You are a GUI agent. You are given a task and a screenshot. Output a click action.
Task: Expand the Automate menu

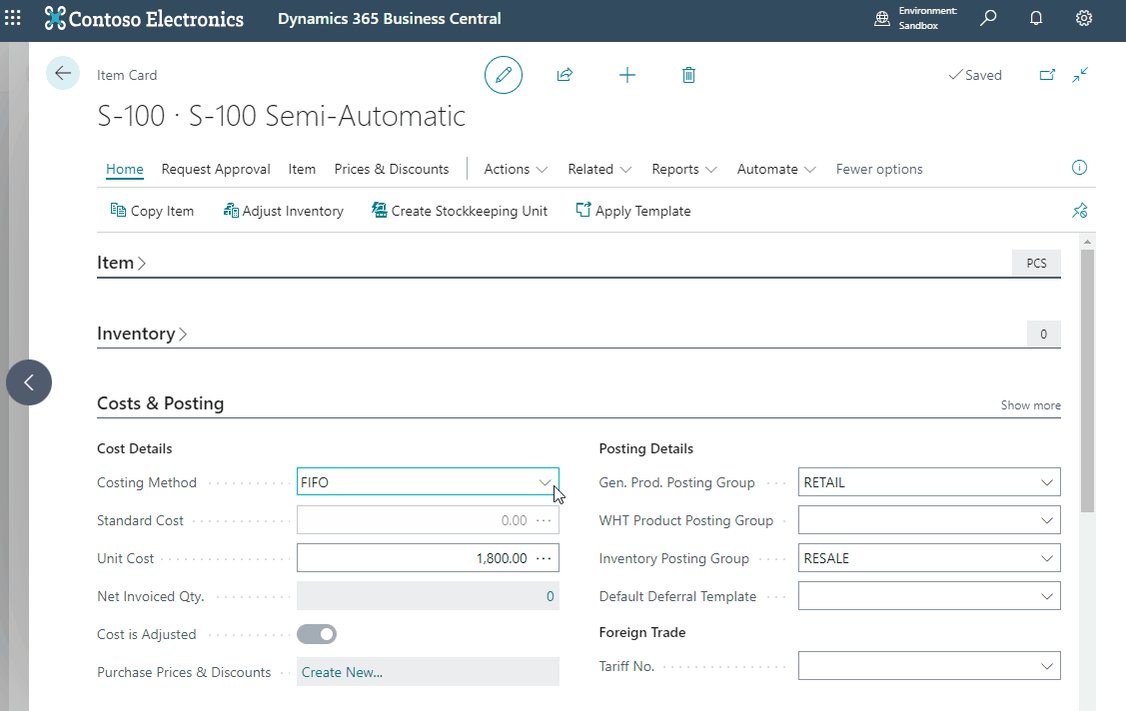[x=776, y=169]
